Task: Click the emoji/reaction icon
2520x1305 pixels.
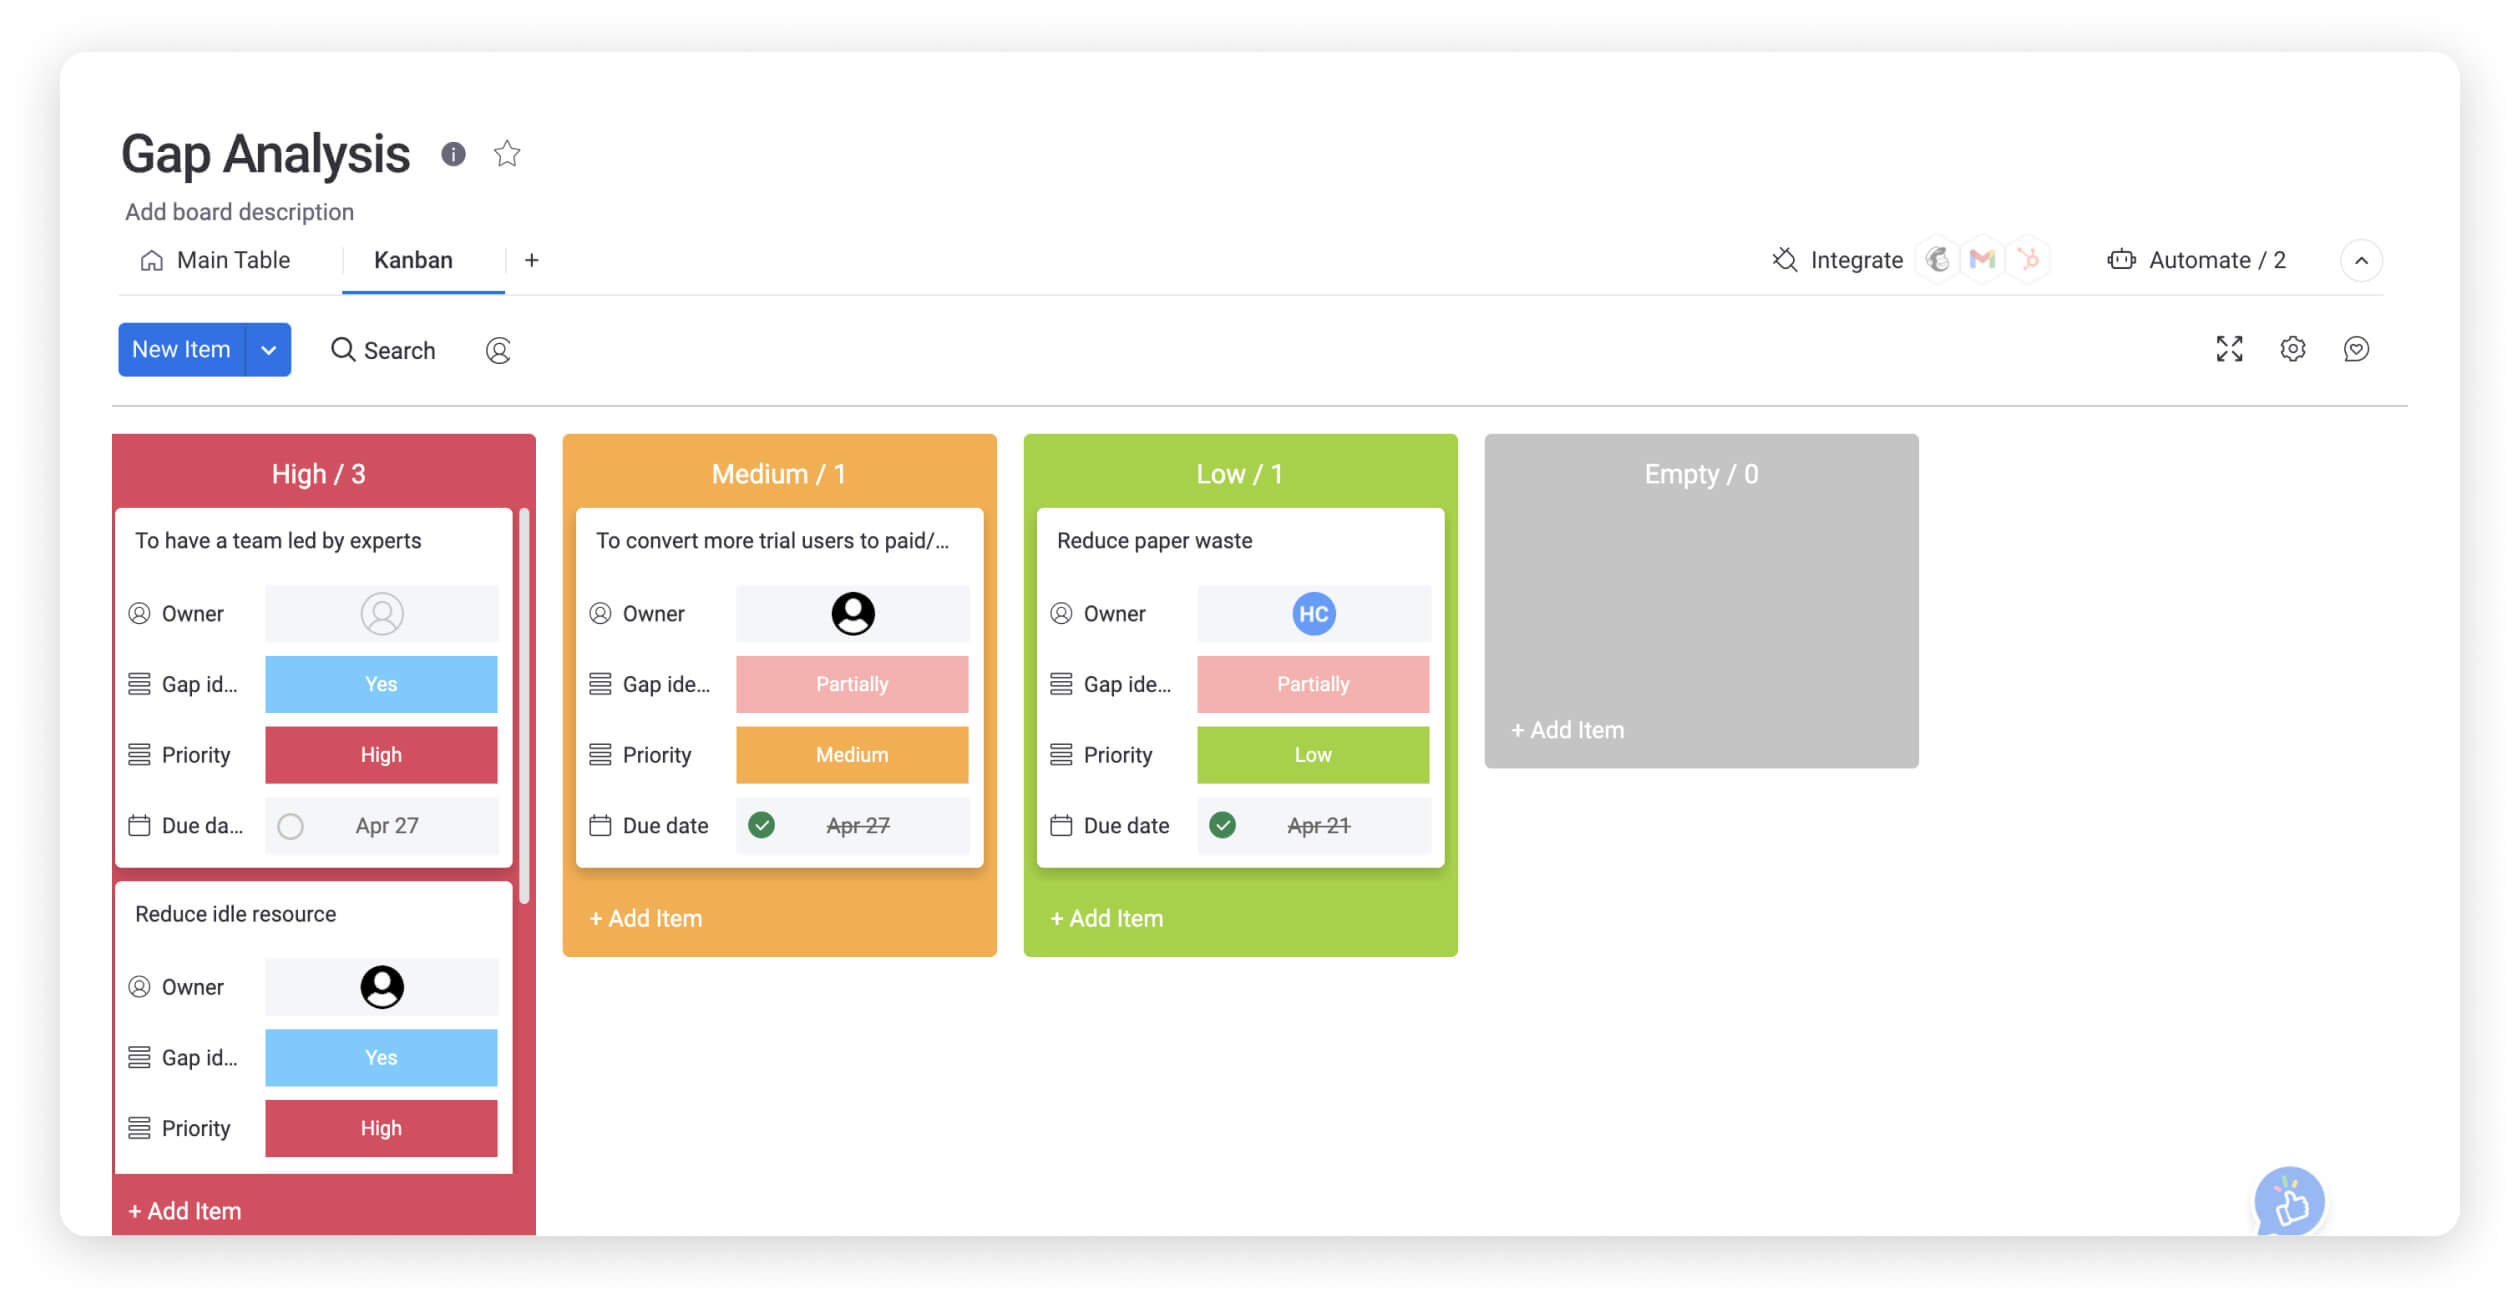Action: [x=2355, y=350]
